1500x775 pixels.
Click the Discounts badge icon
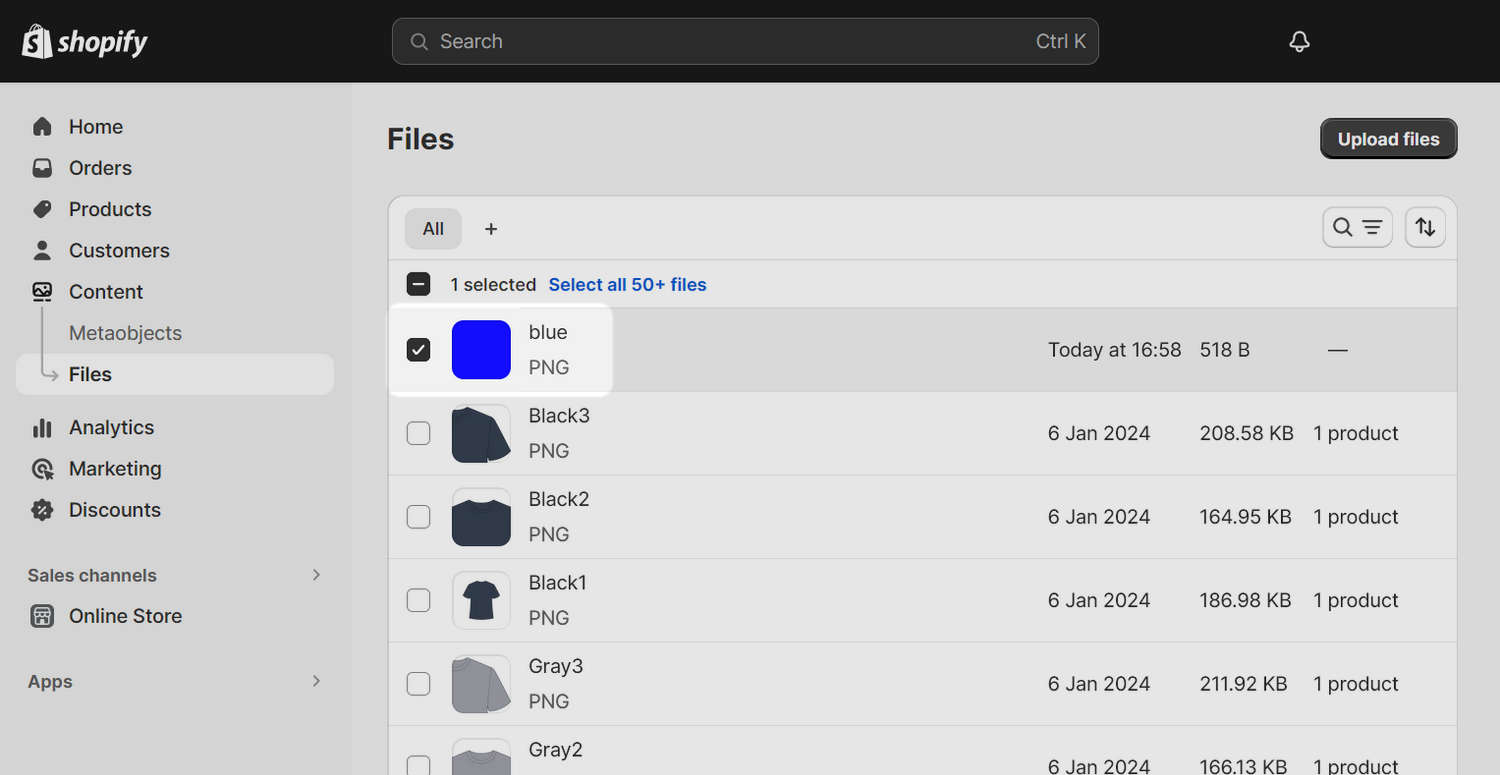point(42,510)
